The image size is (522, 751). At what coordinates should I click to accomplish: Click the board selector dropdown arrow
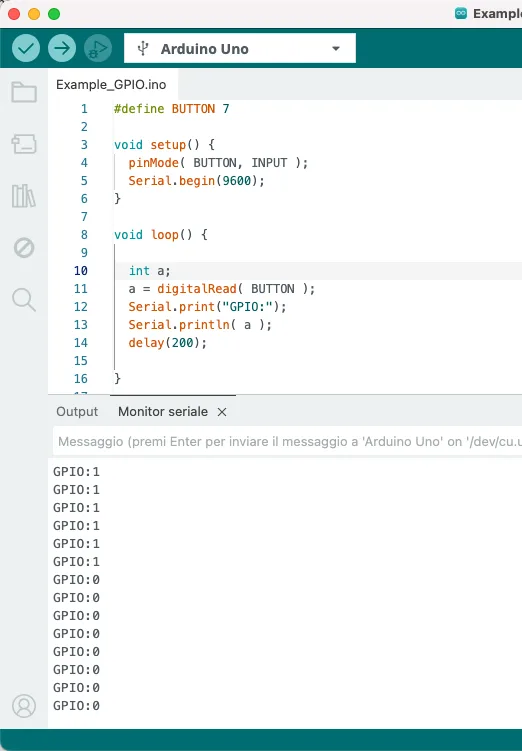(336, 48)
